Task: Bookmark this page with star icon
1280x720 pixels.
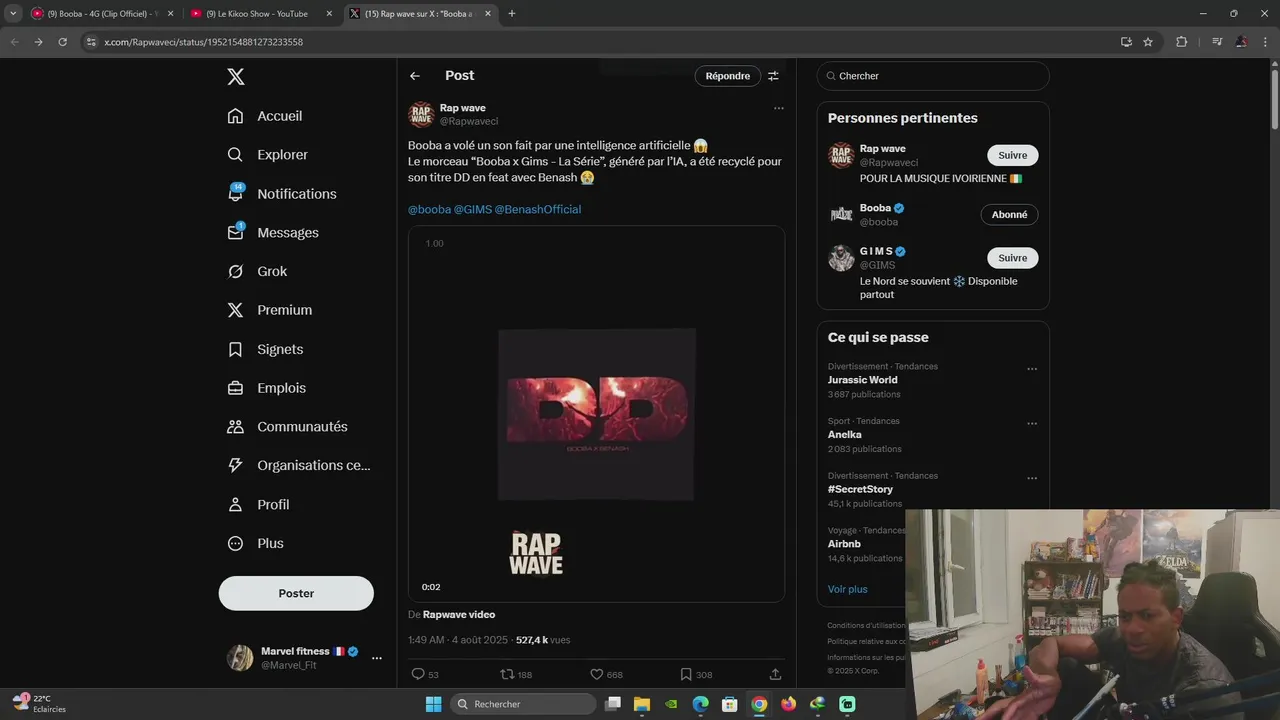Action: (1148, 42)
